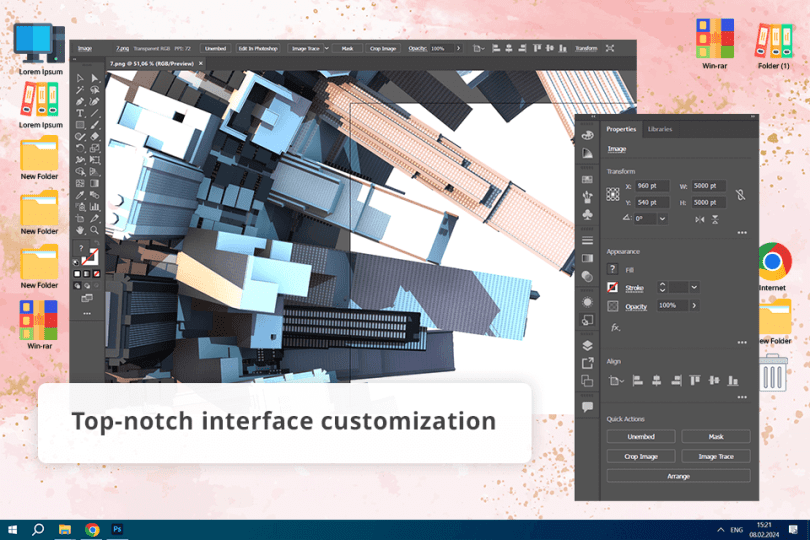This screenshot has height=540, width=810.
Task: Open the Color palette panel icon
Action: coord(587,136)
